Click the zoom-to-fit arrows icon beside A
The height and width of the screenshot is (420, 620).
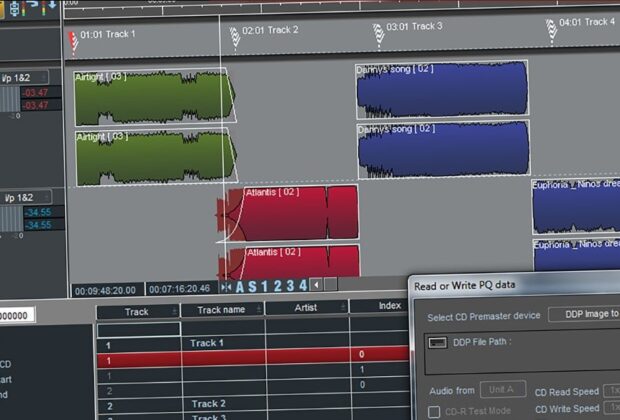(226, 286)
